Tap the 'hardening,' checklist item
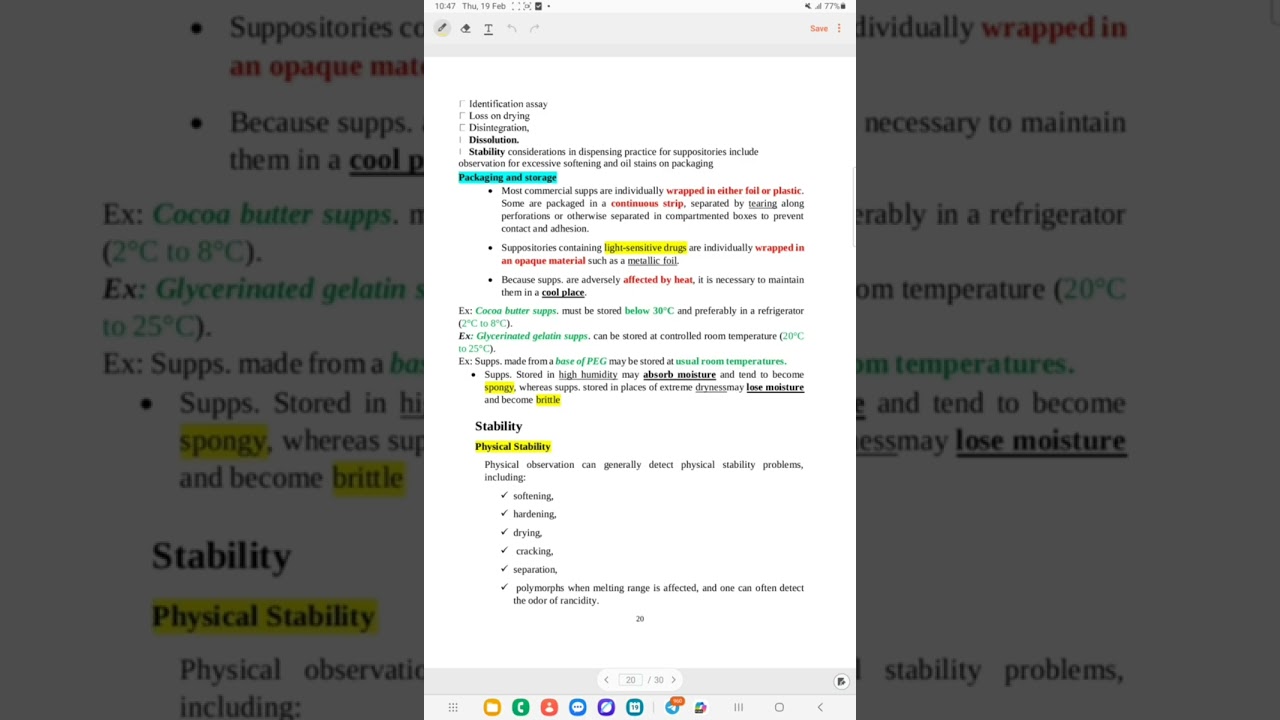Screen dimensions: 1280x720 click(534, 514)
